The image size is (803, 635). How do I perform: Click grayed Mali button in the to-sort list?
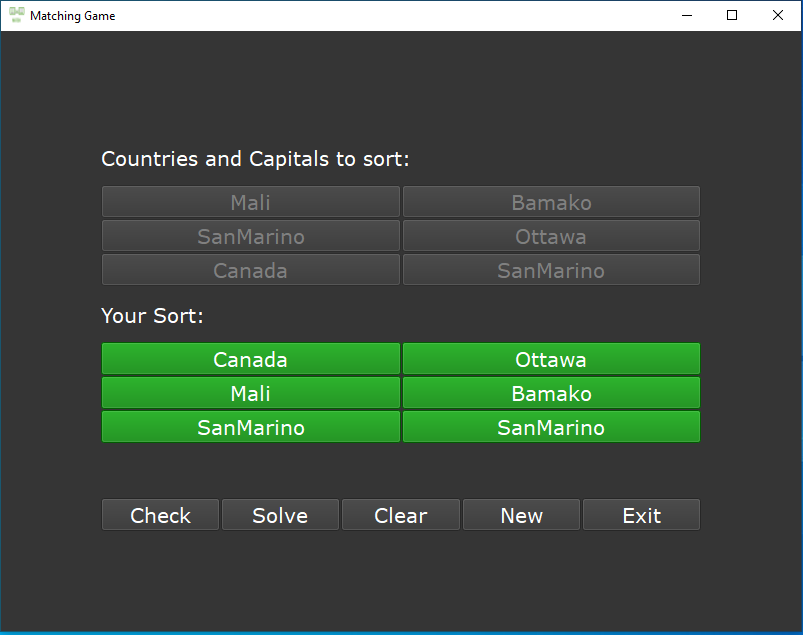click(250, 202)
